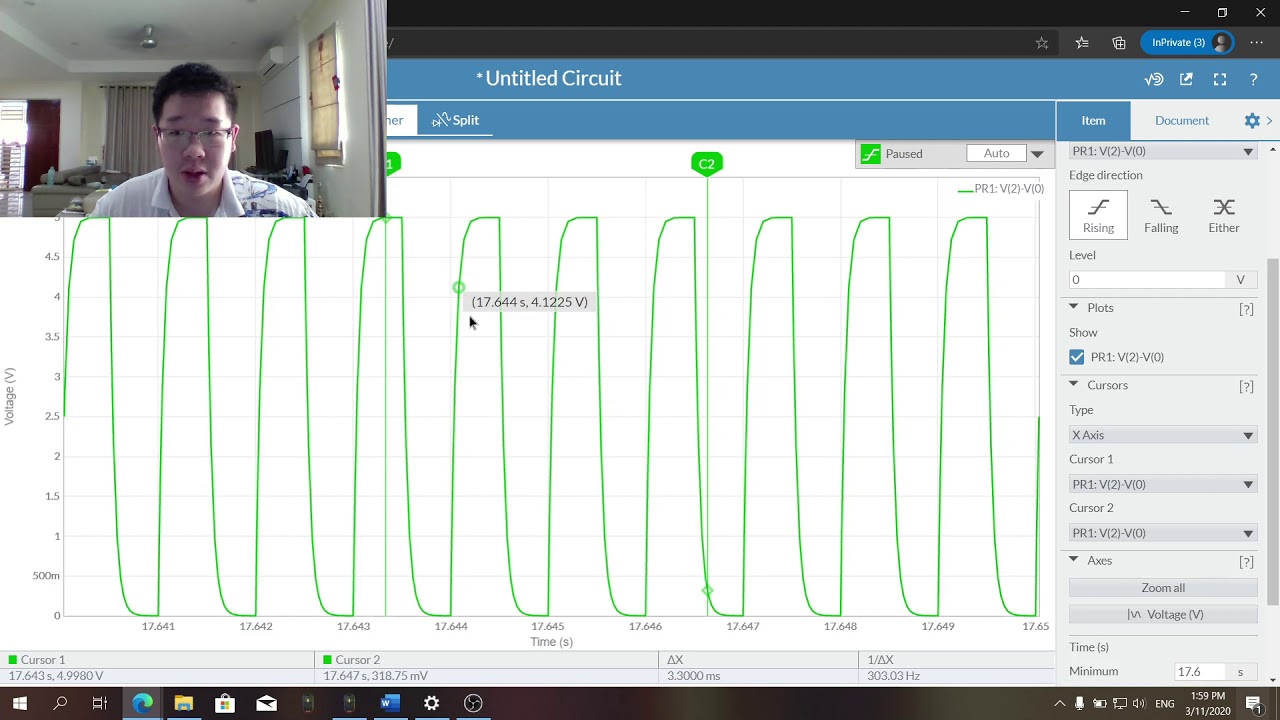Open the cursor Type X Axis dropdown
1280x720 pixels.
pyautogui.click(x=1163, y=435)
